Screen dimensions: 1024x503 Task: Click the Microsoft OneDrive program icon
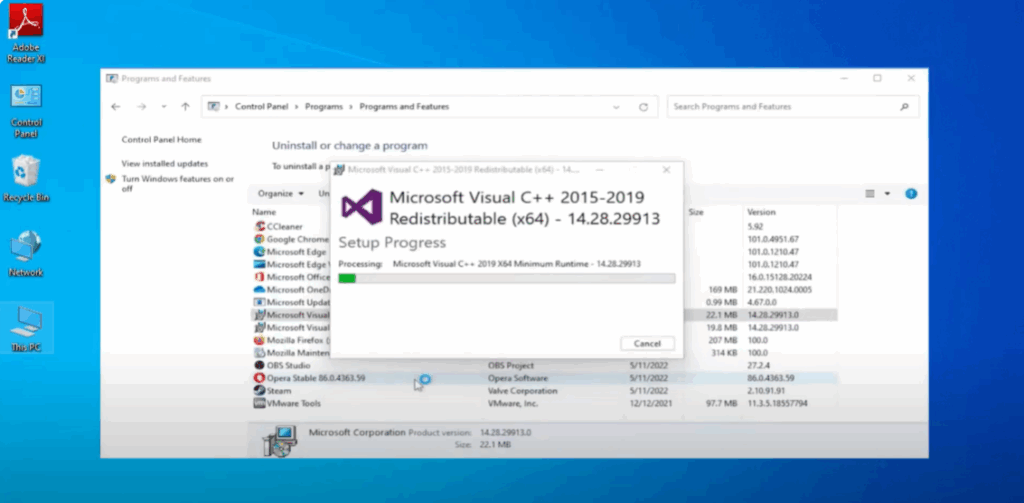260,289
